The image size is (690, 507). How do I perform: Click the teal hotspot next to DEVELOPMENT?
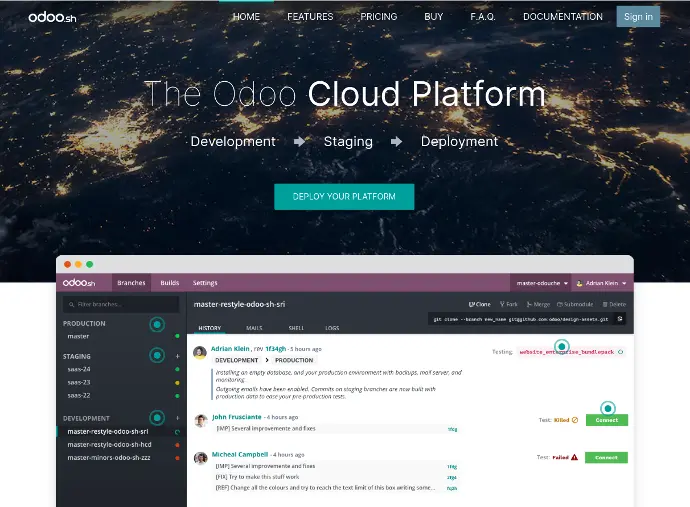pyautogui.click(x=157, y=418)
